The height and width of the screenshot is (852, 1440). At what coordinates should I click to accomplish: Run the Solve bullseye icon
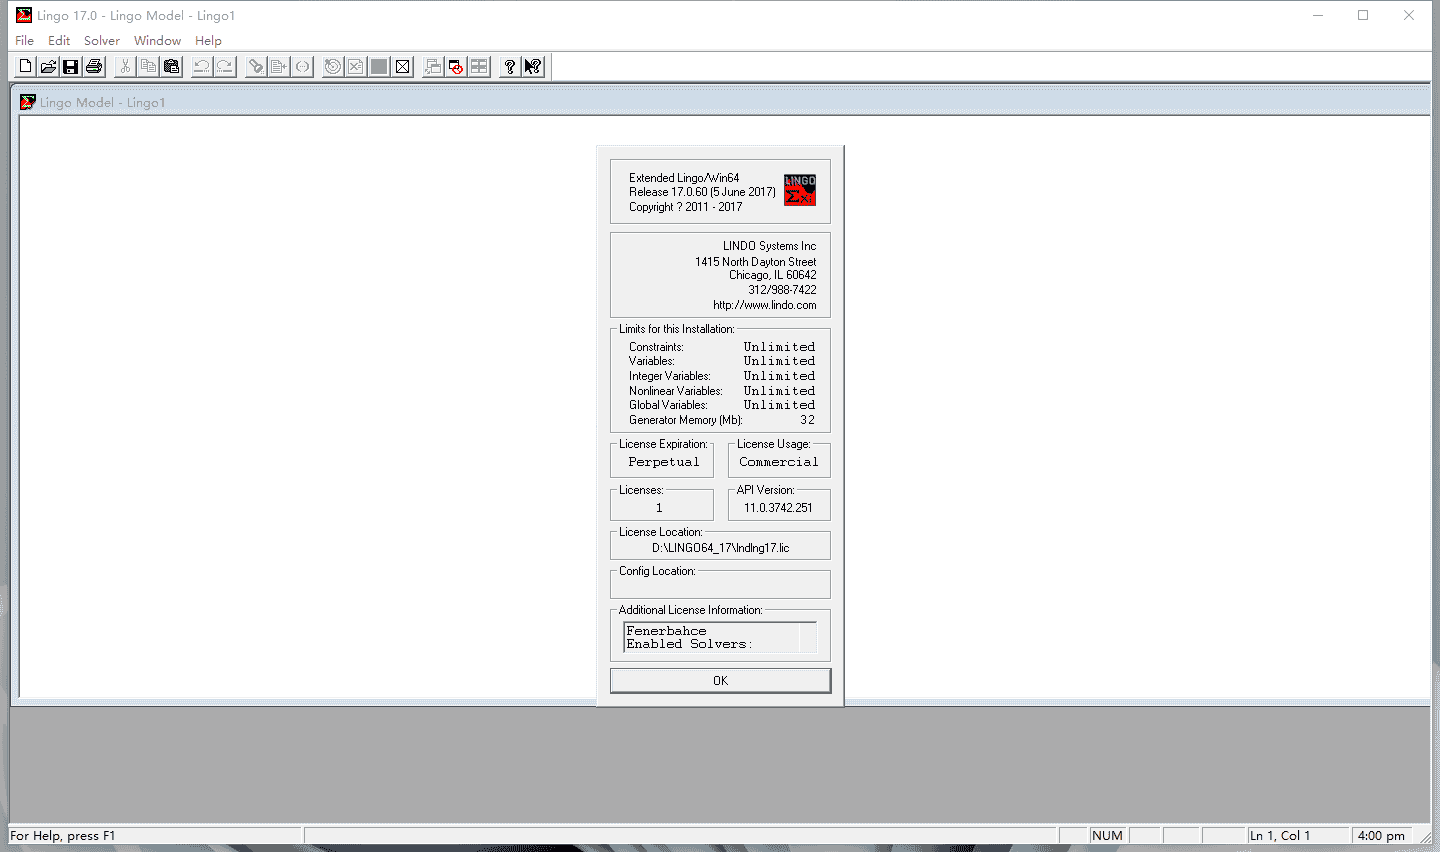(x=333, y=67)
